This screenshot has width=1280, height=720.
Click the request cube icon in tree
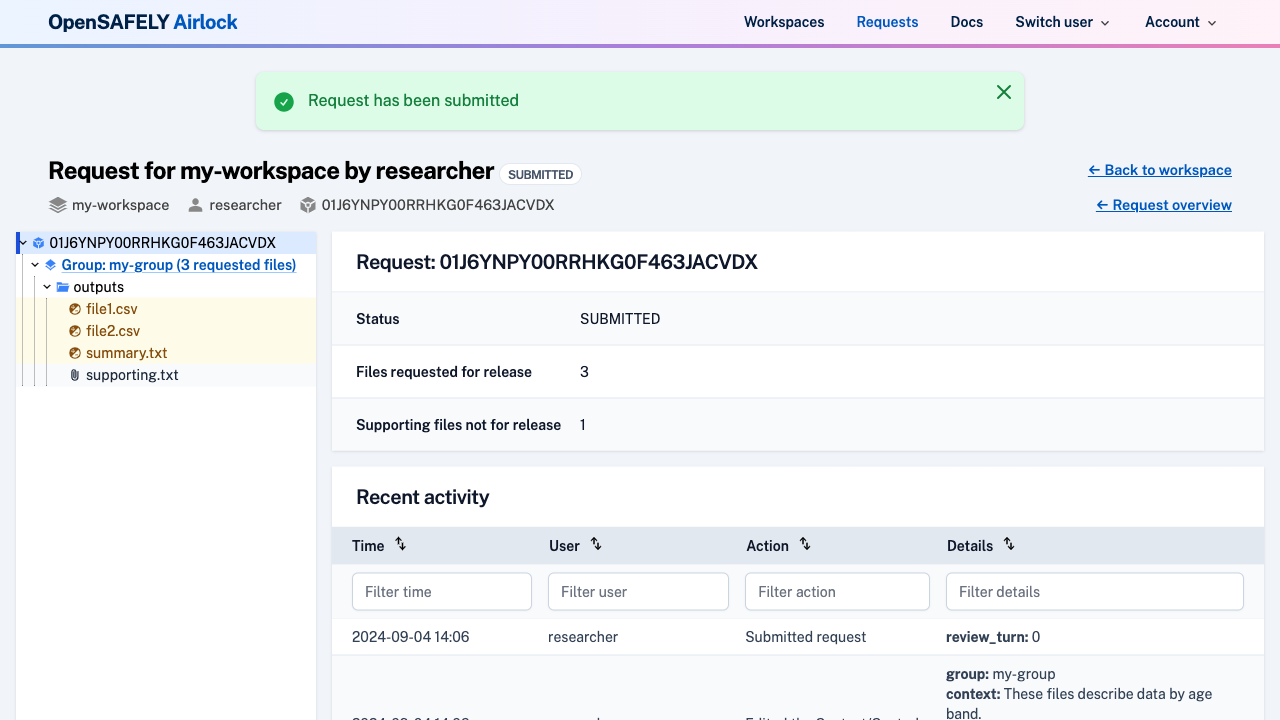pyautogui.click(x=38, y=243)
